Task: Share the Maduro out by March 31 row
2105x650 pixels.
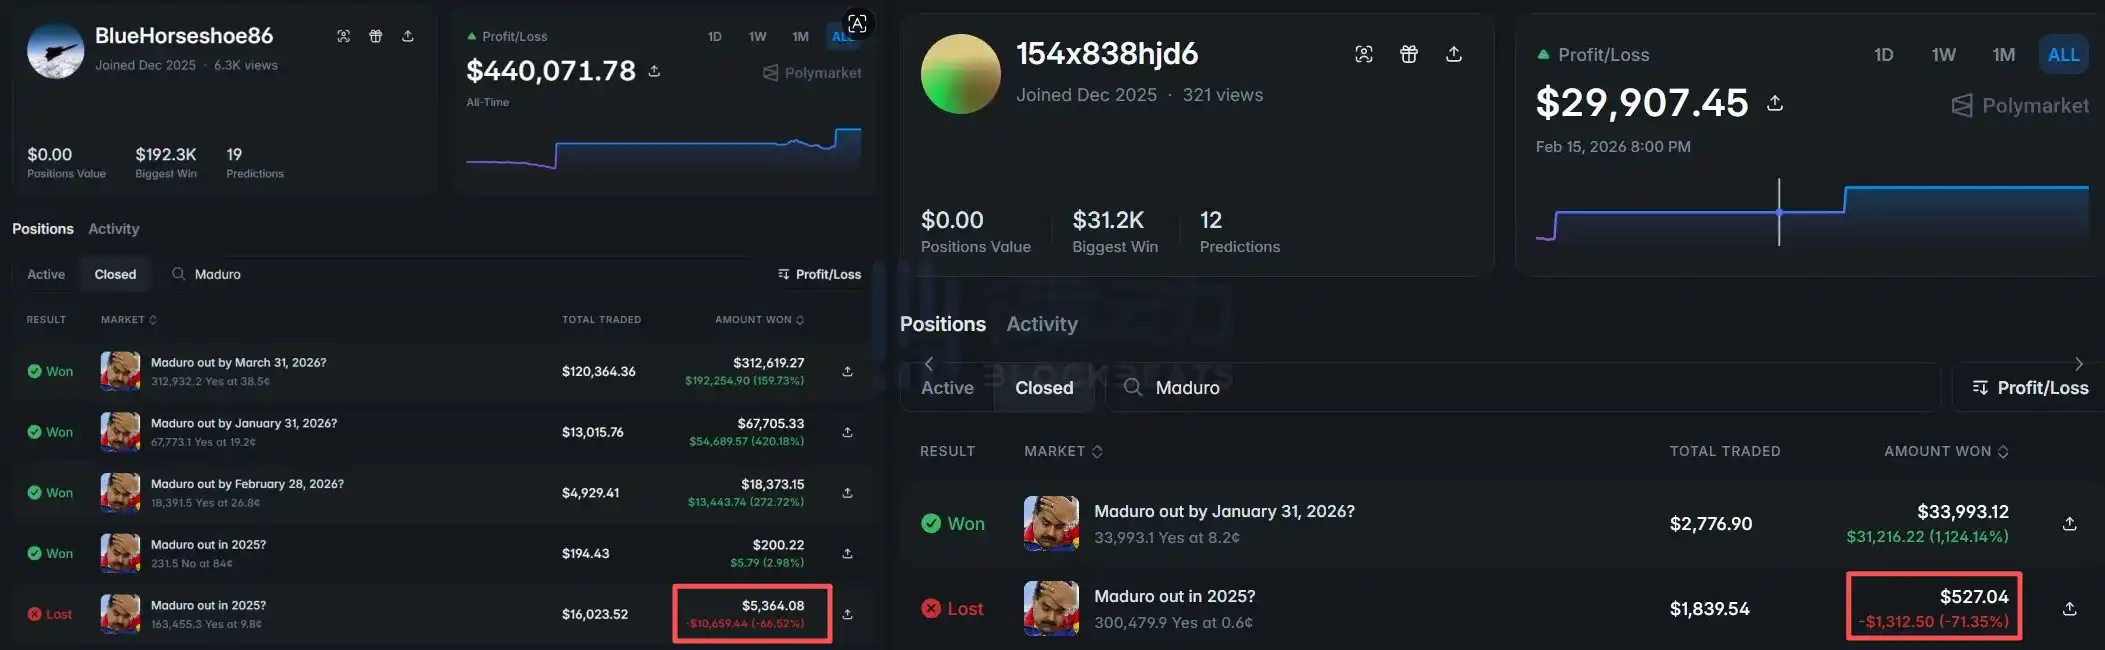Action: [847, 371]
